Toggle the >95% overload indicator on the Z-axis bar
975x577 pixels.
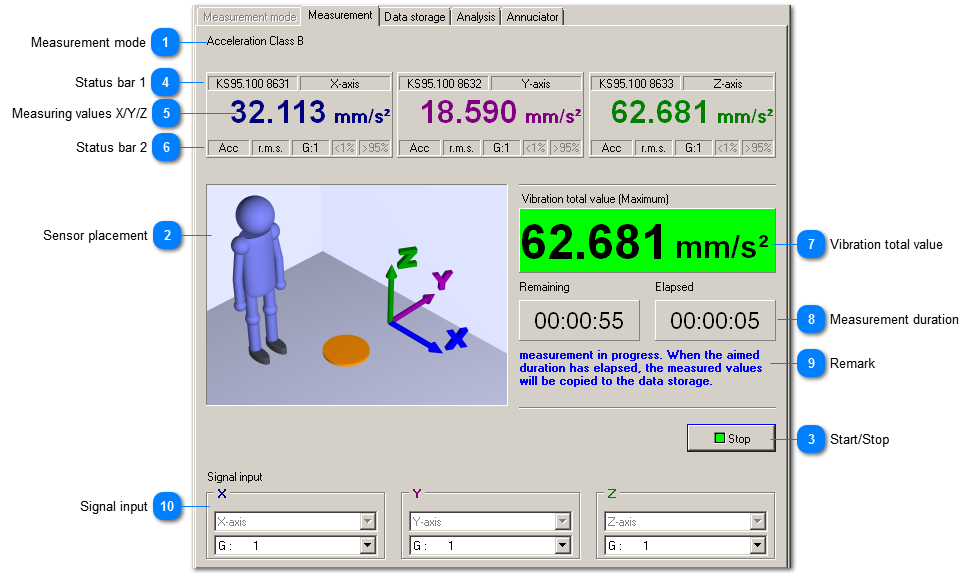(757, 147)
